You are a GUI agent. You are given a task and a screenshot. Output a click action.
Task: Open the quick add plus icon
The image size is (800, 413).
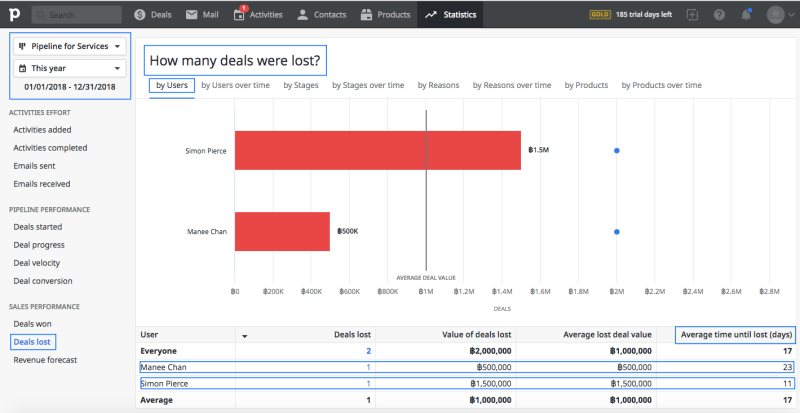point(692,15)
